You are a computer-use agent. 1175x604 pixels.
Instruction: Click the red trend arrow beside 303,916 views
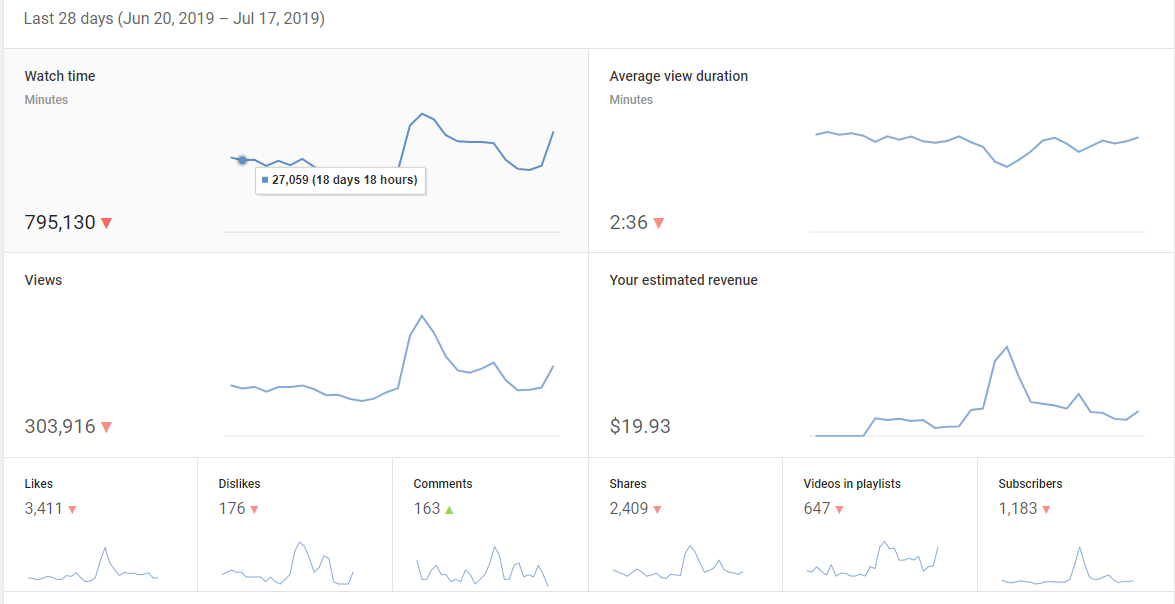point(107,427)
